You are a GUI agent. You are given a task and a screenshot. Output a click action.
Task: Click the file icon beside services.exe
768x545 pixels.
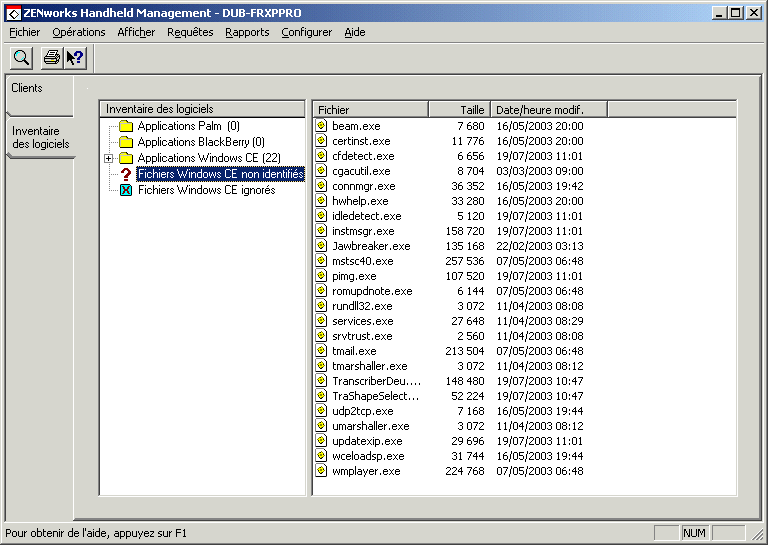click(x=321, y=321)
